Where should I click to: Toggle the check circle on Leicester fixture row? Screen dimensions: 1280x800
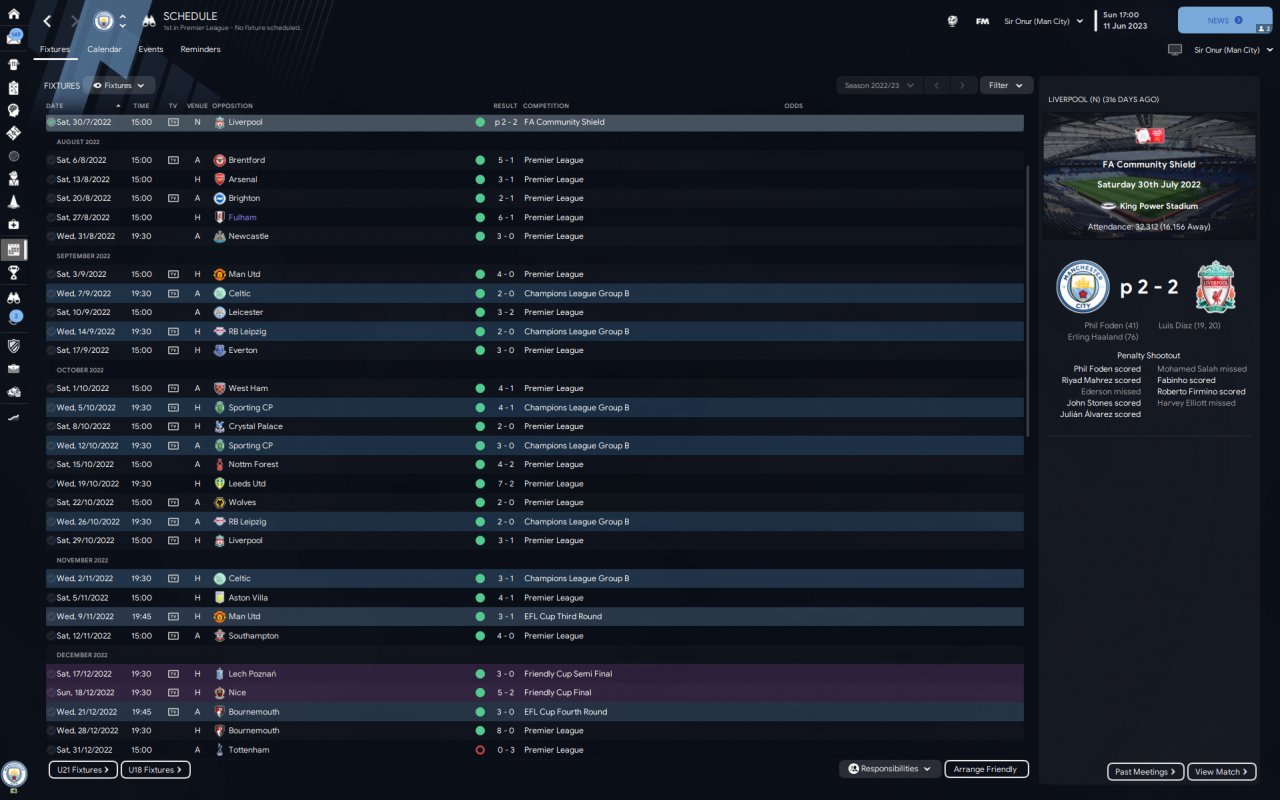(x=51, y=312)
